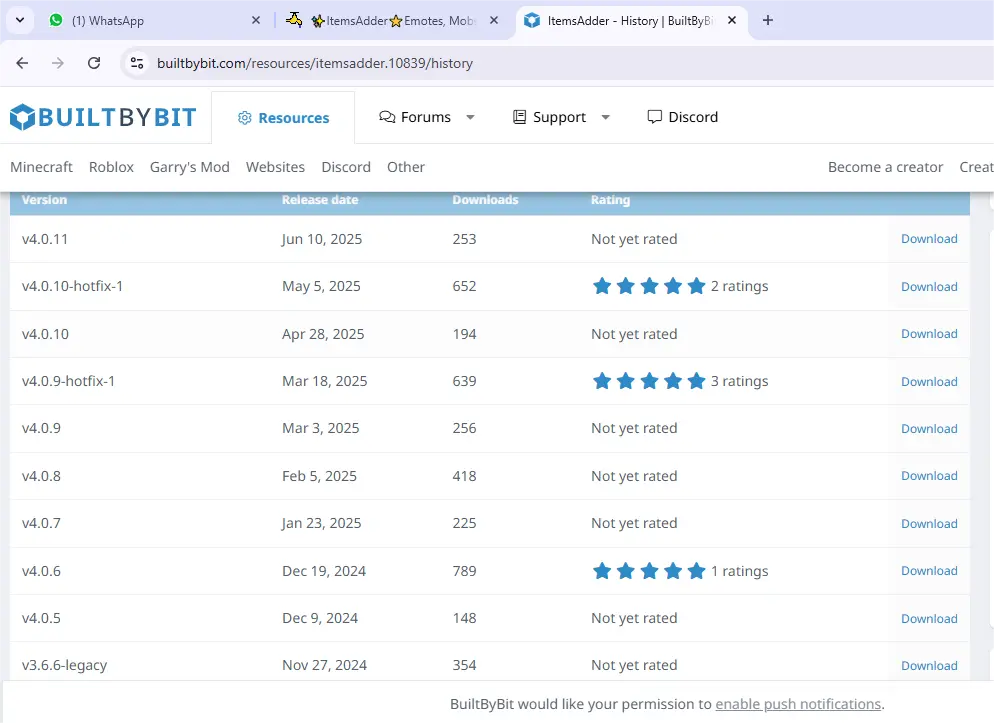Download version v4.0.8
The image size is (994, 723).
click(929, 476)
